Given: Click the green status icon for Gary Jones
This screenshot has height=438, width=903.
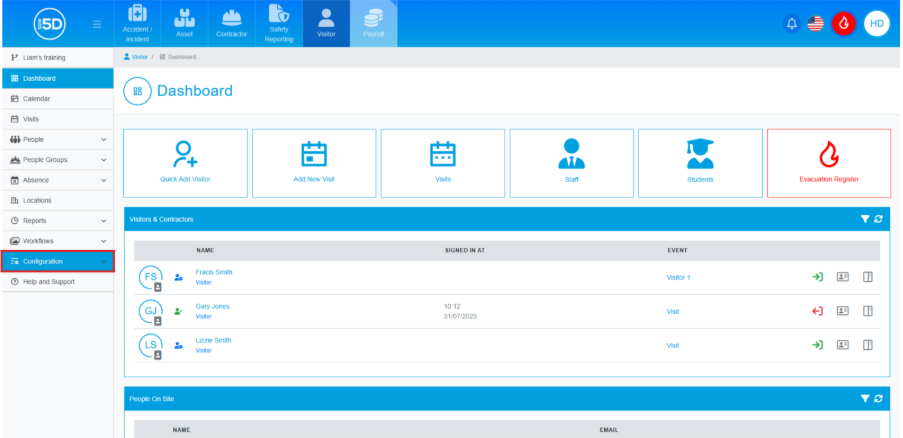Looking at the screenshot, I should pyautogui.click(x=179, y=311).
